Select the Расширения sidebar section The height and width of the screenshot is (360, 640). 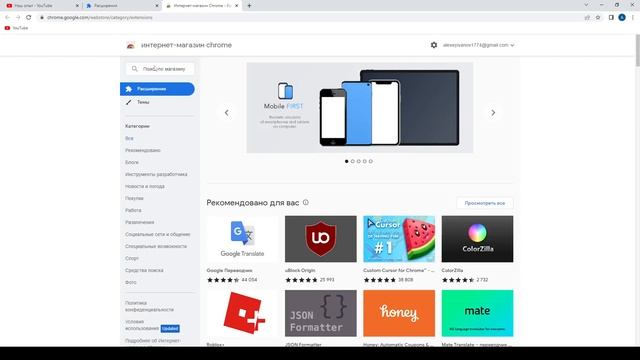tap(157, 89)
